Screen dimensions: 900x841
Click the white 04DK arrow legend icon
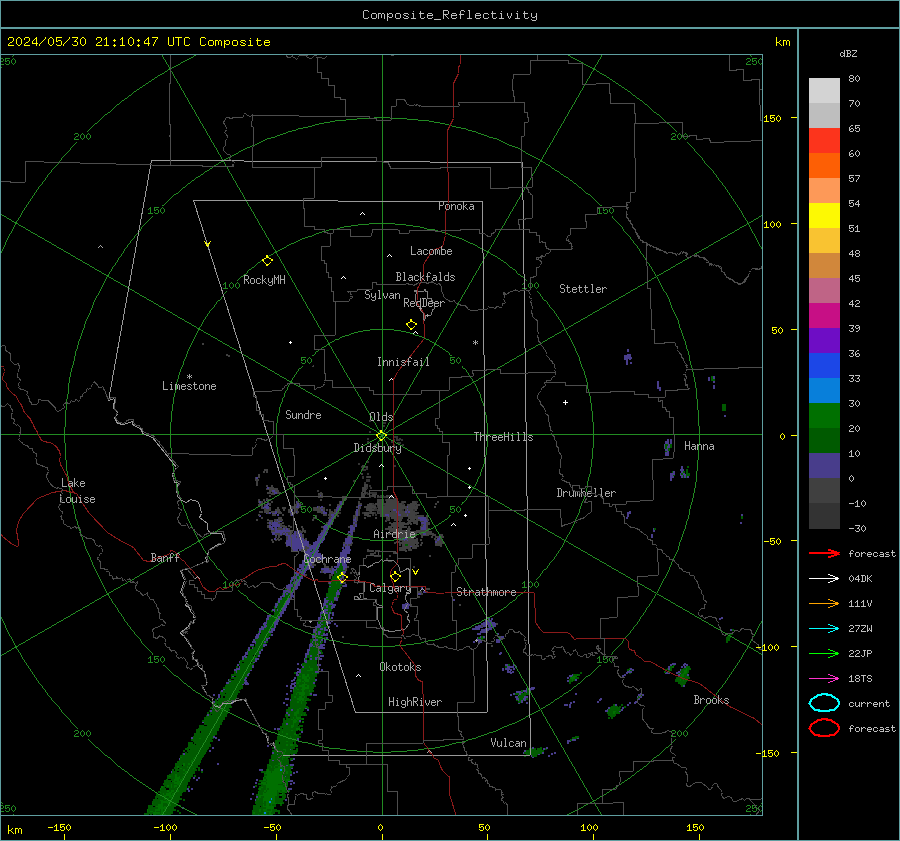coord(824,579)
